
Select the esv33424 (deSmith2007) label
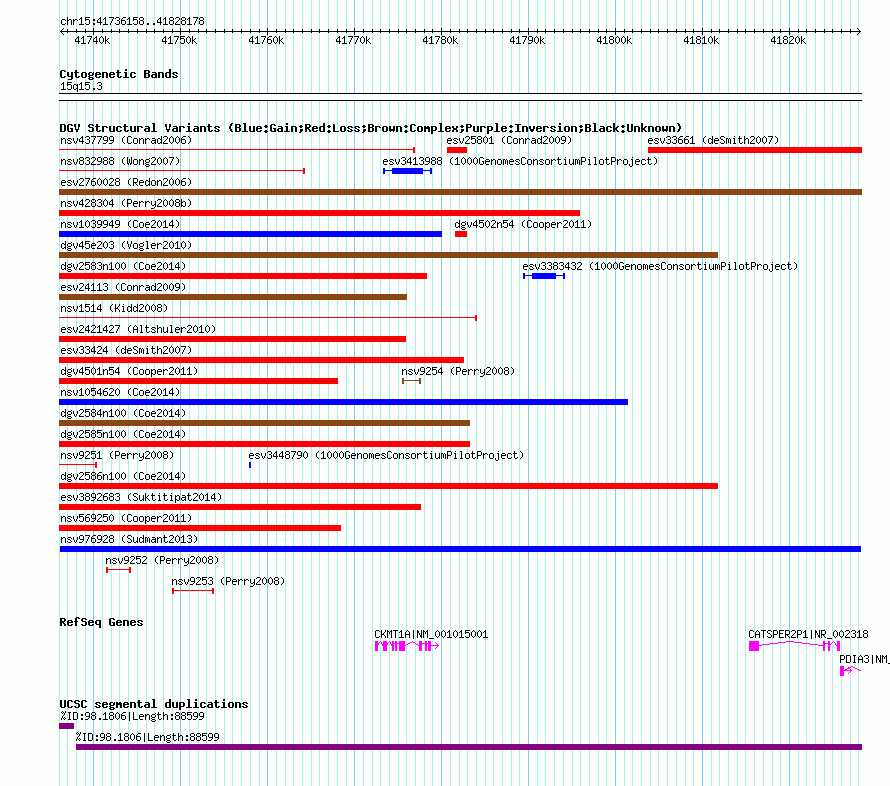(x=126, y=350)
